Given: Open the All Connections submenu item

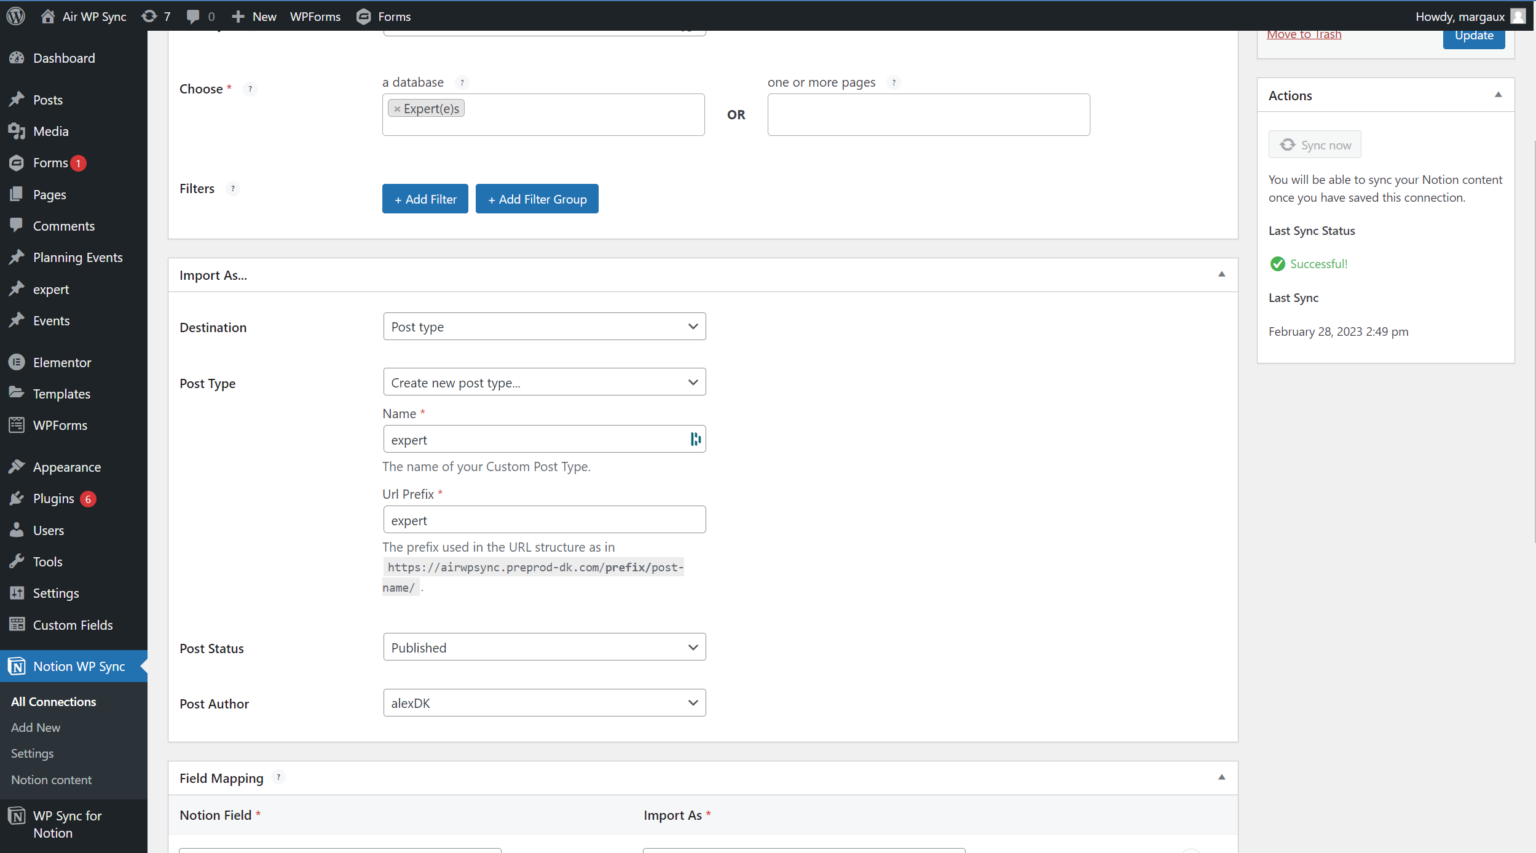Looking at the screenshot, I should coord(52,701).
